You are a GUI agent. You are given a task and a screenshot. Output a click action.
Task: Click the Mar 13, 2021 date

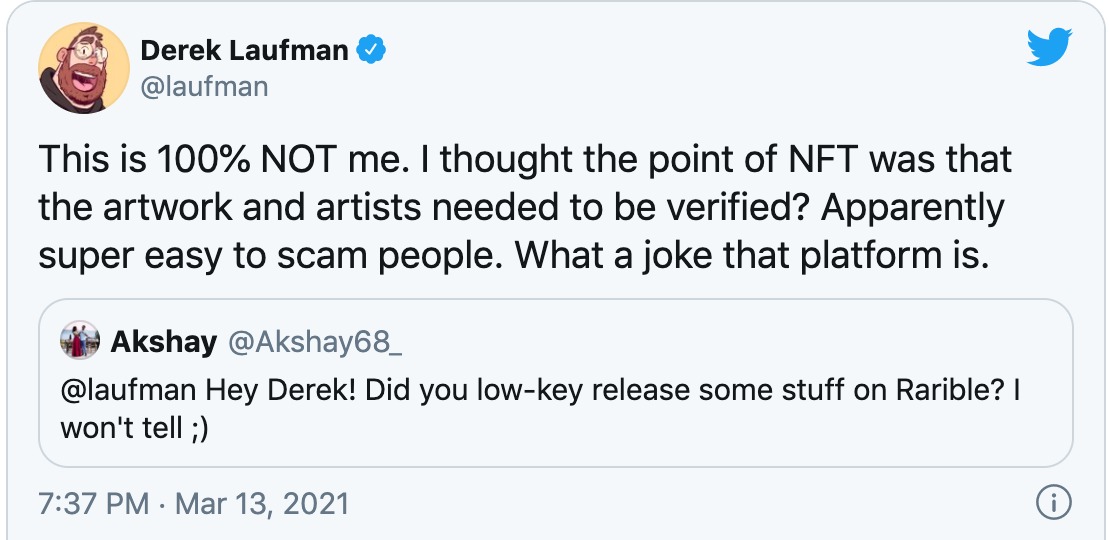click(x=262, y=503)
